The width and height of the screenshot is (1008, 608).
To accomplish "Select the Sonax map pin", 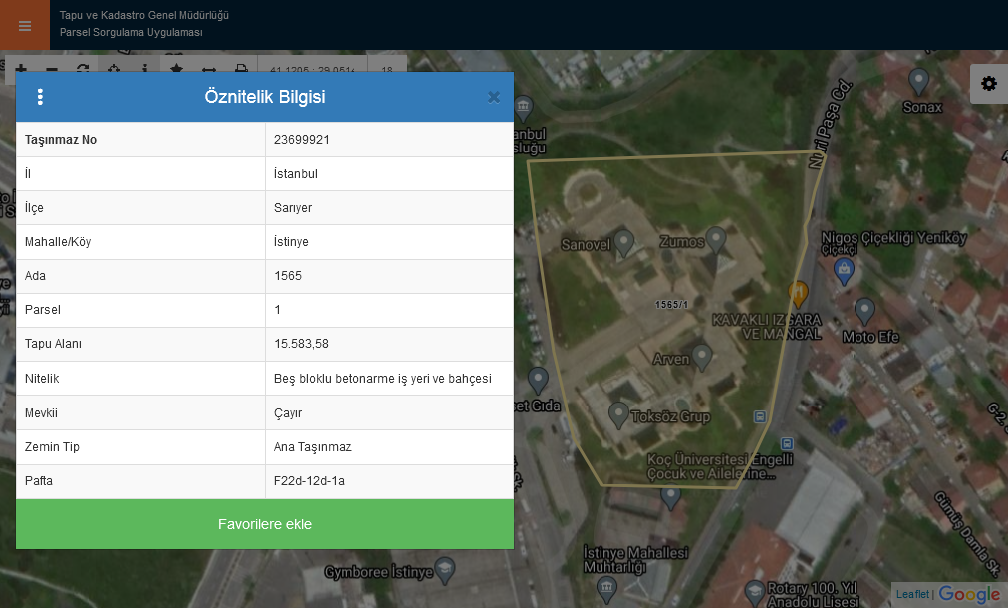I will pos(918,81).
